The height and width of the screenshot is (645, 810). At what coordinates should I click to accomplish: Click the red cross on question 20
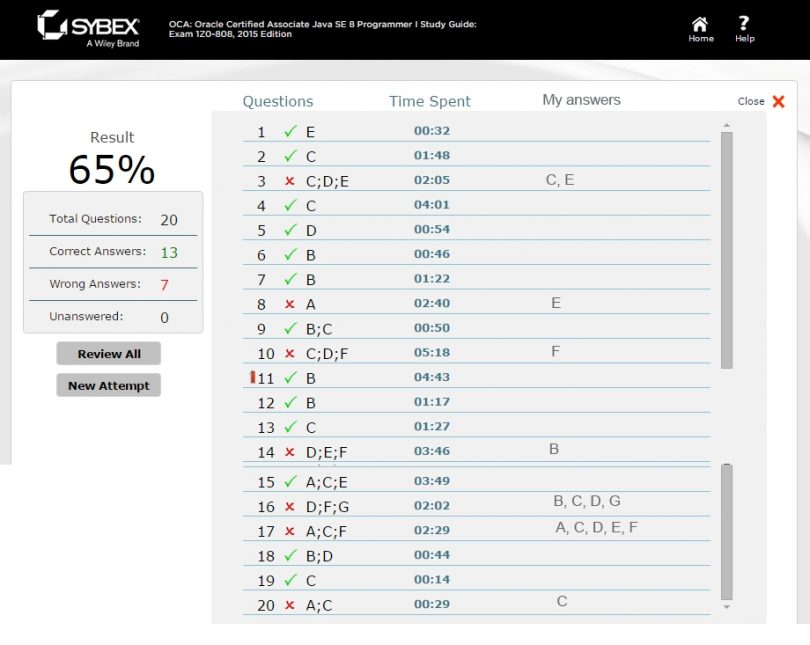click(290, 605)
